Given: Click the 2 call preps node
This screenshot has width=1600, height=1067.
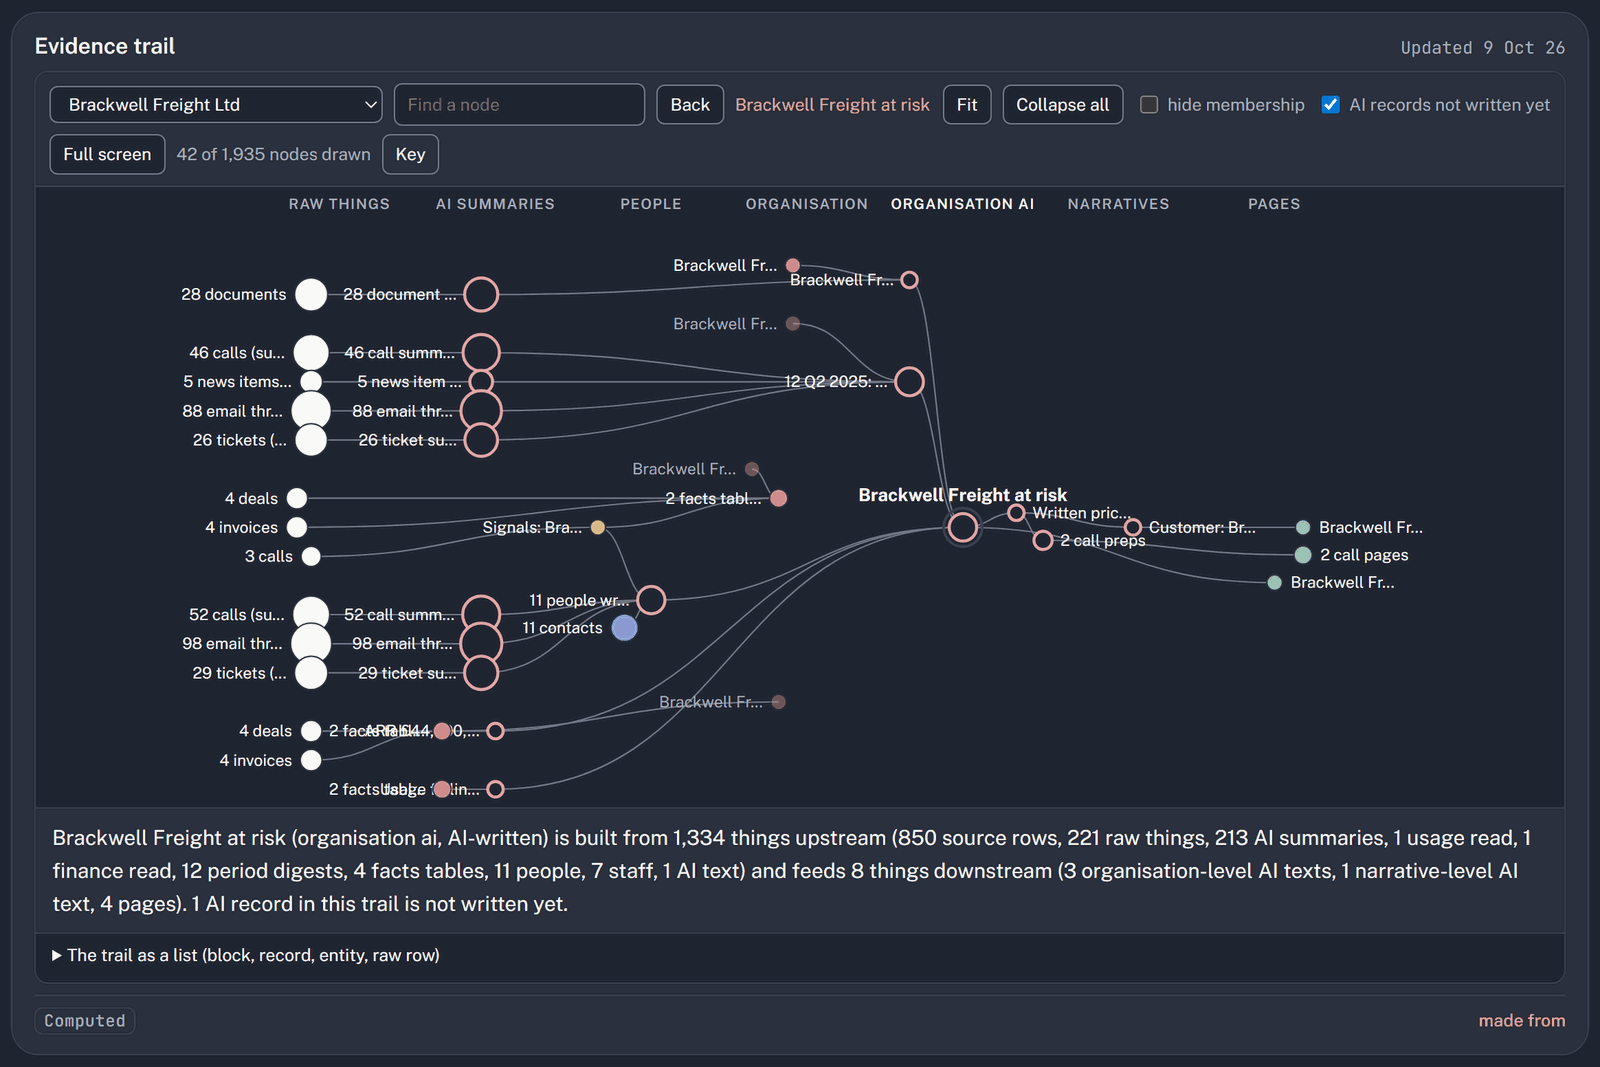Looking at the screenshot, I should coord(1043,541).
